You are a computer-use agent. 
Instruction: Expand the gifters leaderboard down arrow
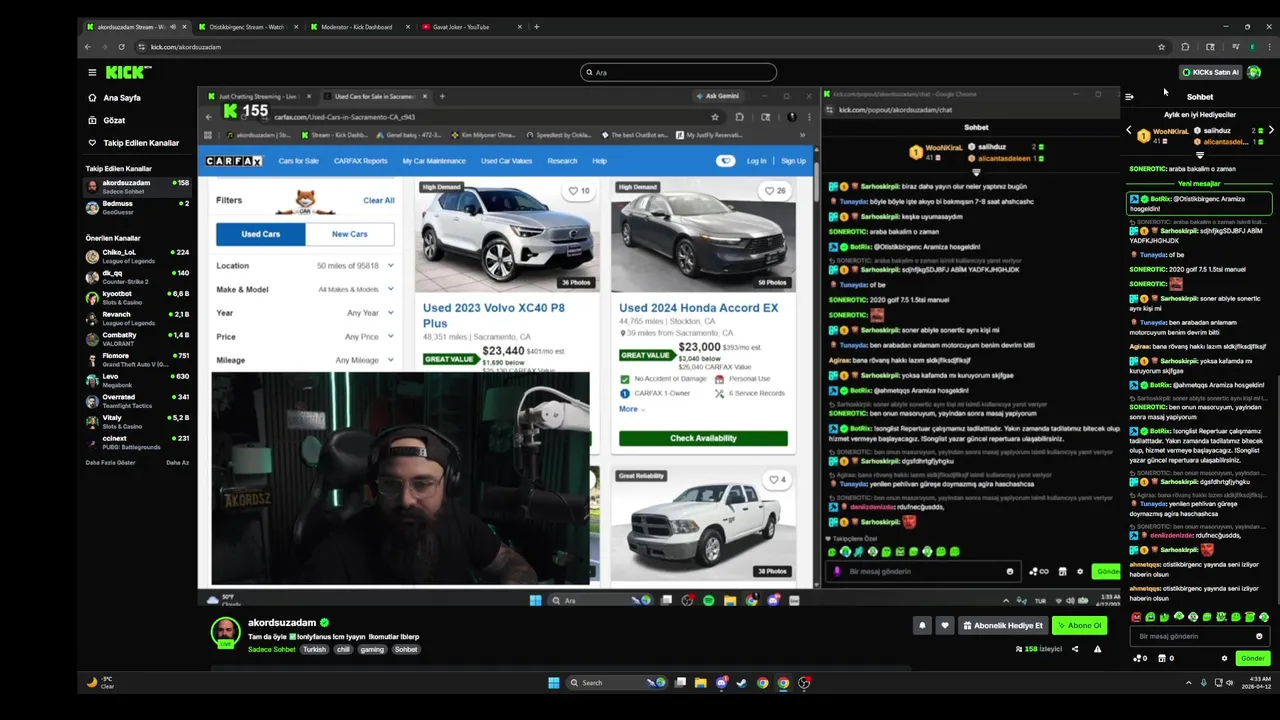[x=1200, y=156]
